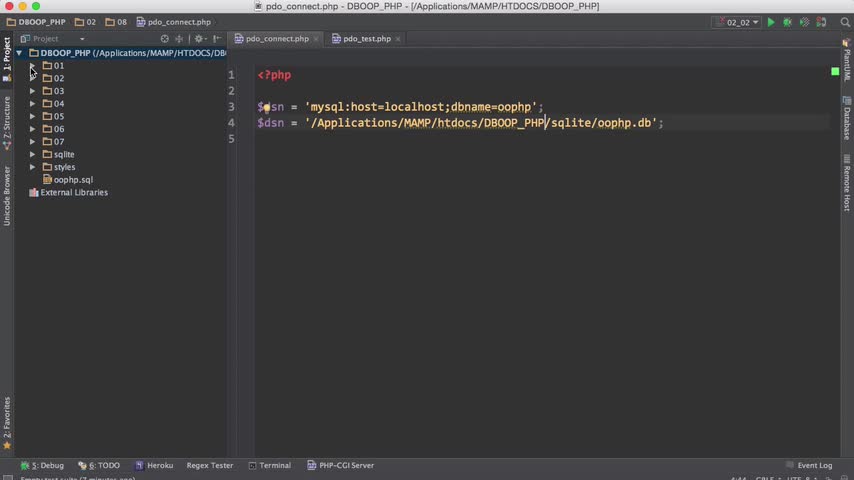Start debugging with the green bug icon

point(788,22)
